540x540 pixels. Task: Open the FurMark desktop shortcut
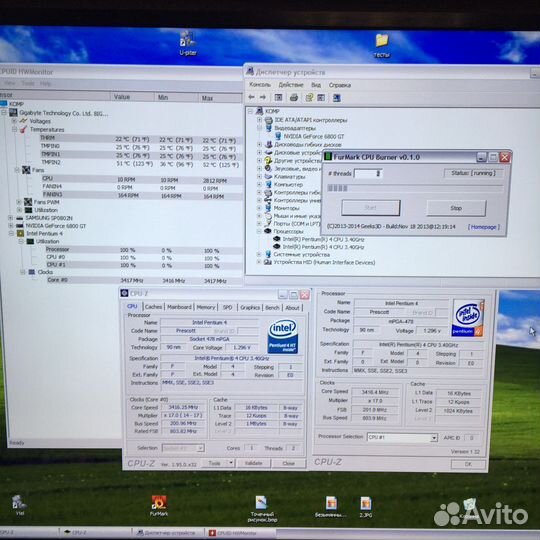tap(159, 506)
